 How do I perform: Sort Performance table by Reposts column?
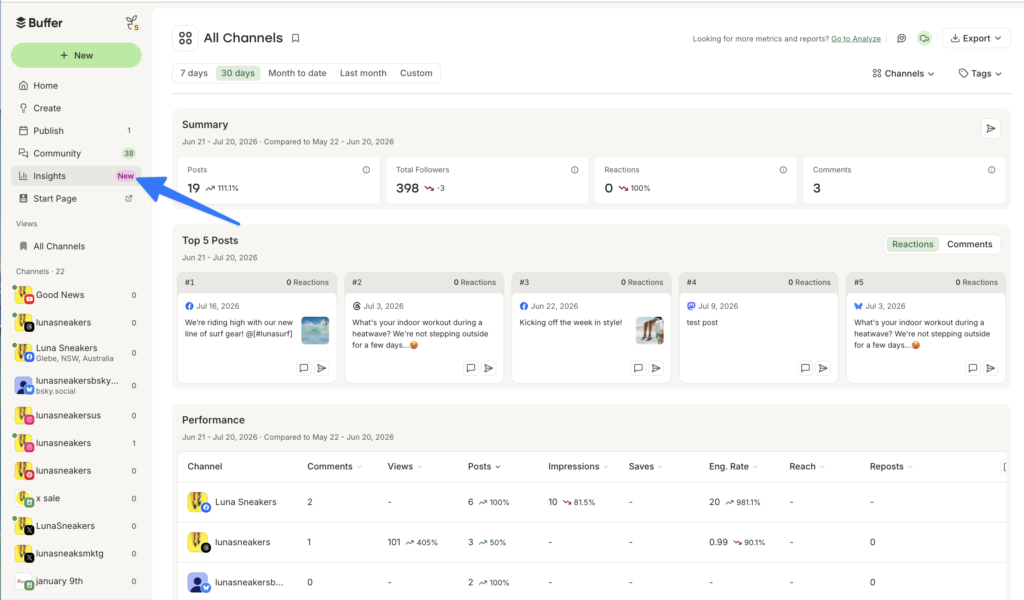pyautogui.click(x=891, y=467)
